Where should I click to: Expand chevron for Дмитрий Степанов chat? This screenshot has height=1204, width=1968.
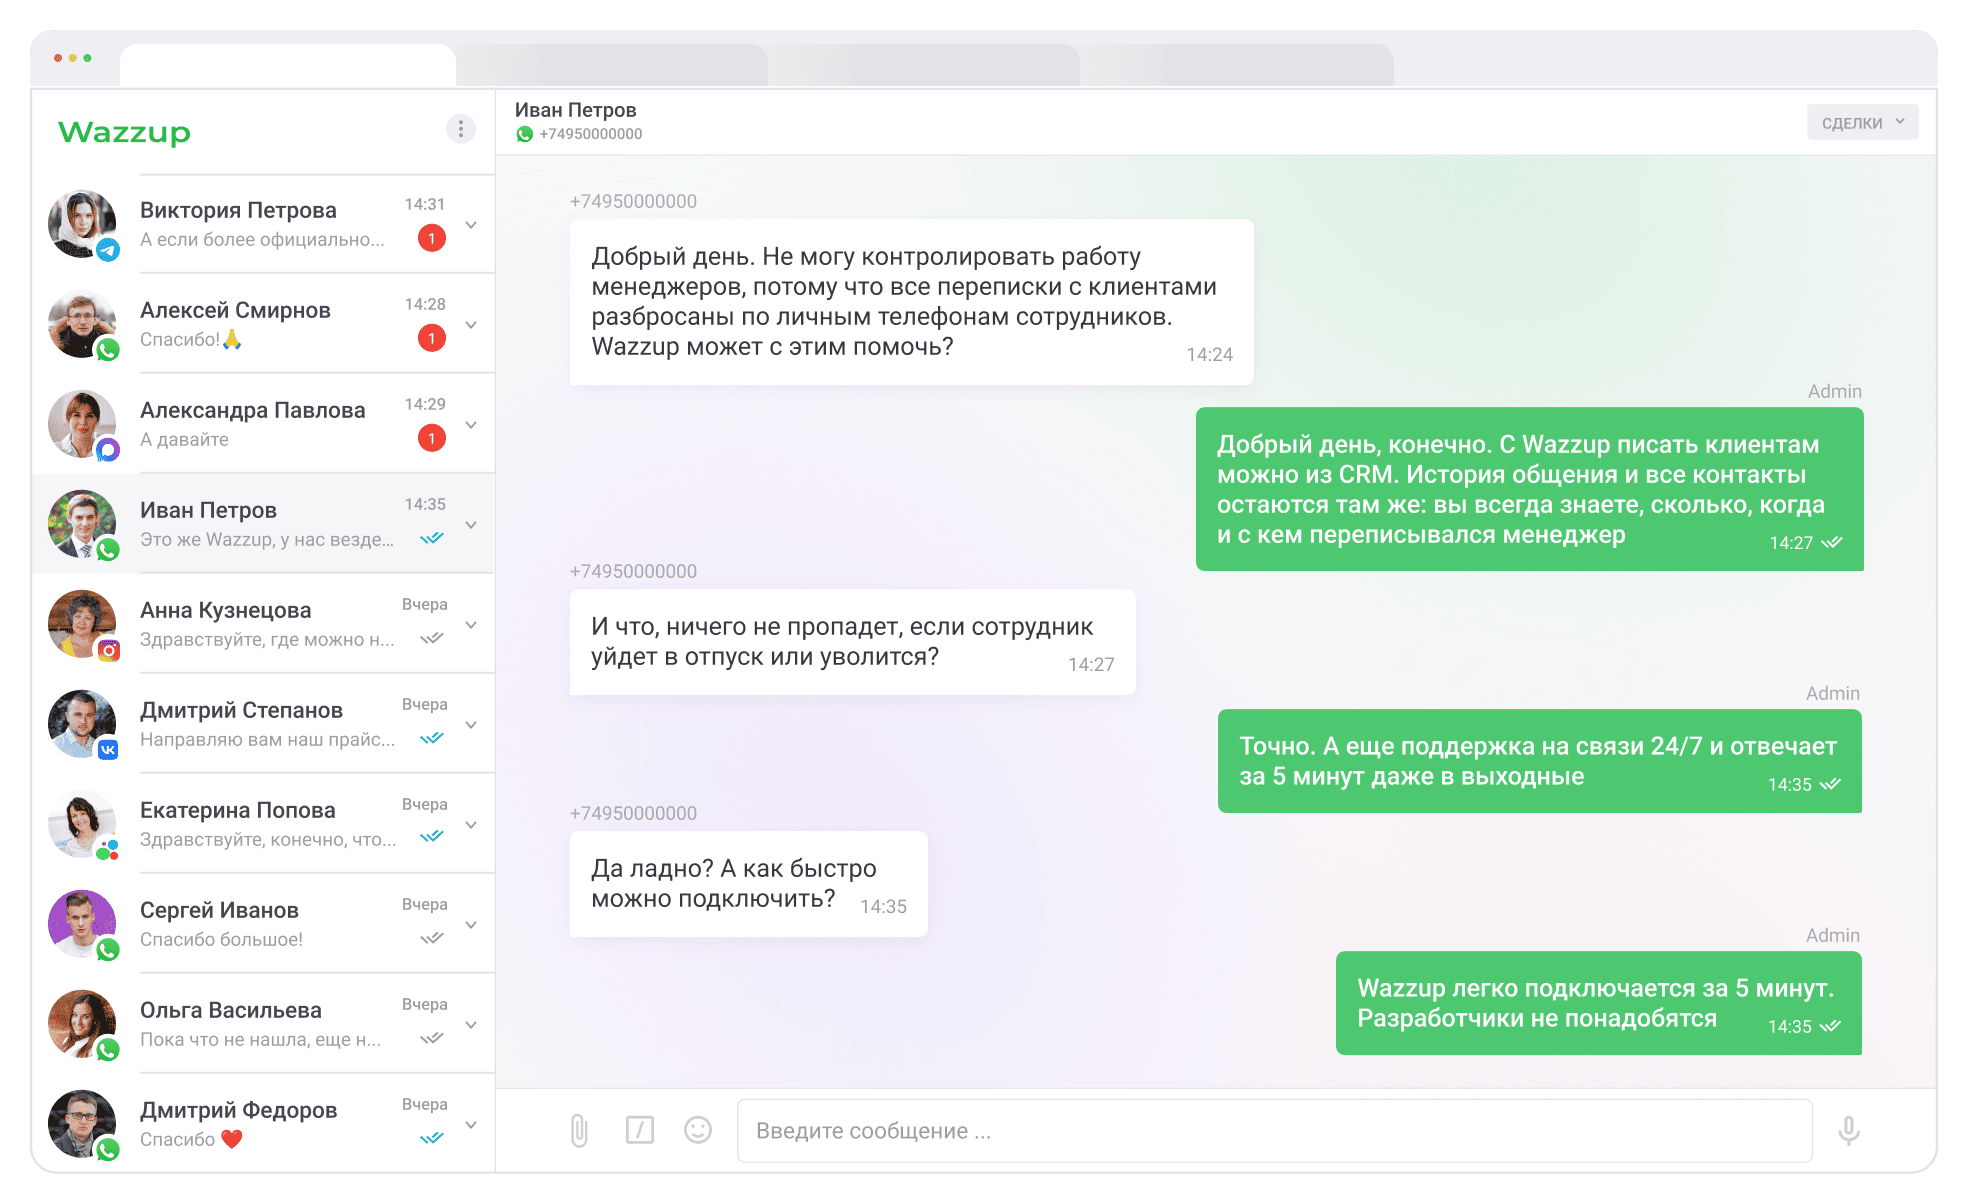coord(471,725)
